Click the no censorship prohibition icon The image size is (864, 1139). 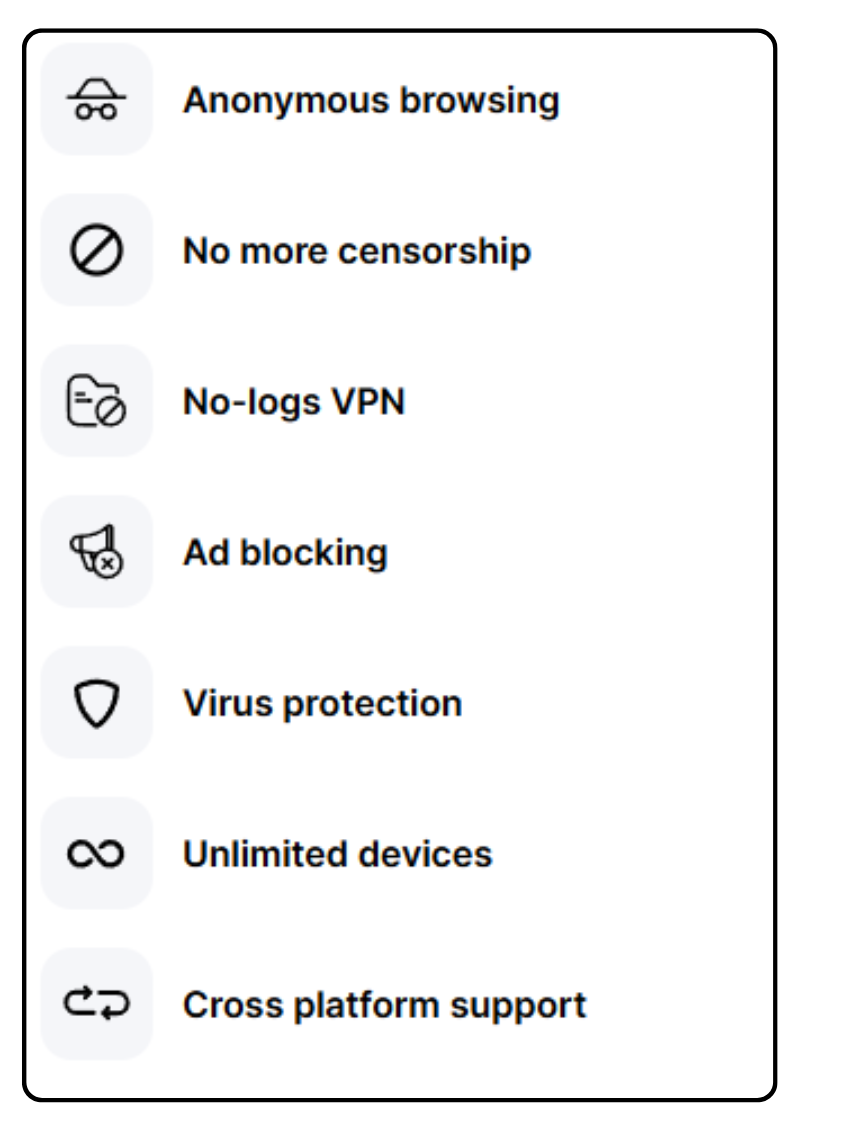[97, 250]
